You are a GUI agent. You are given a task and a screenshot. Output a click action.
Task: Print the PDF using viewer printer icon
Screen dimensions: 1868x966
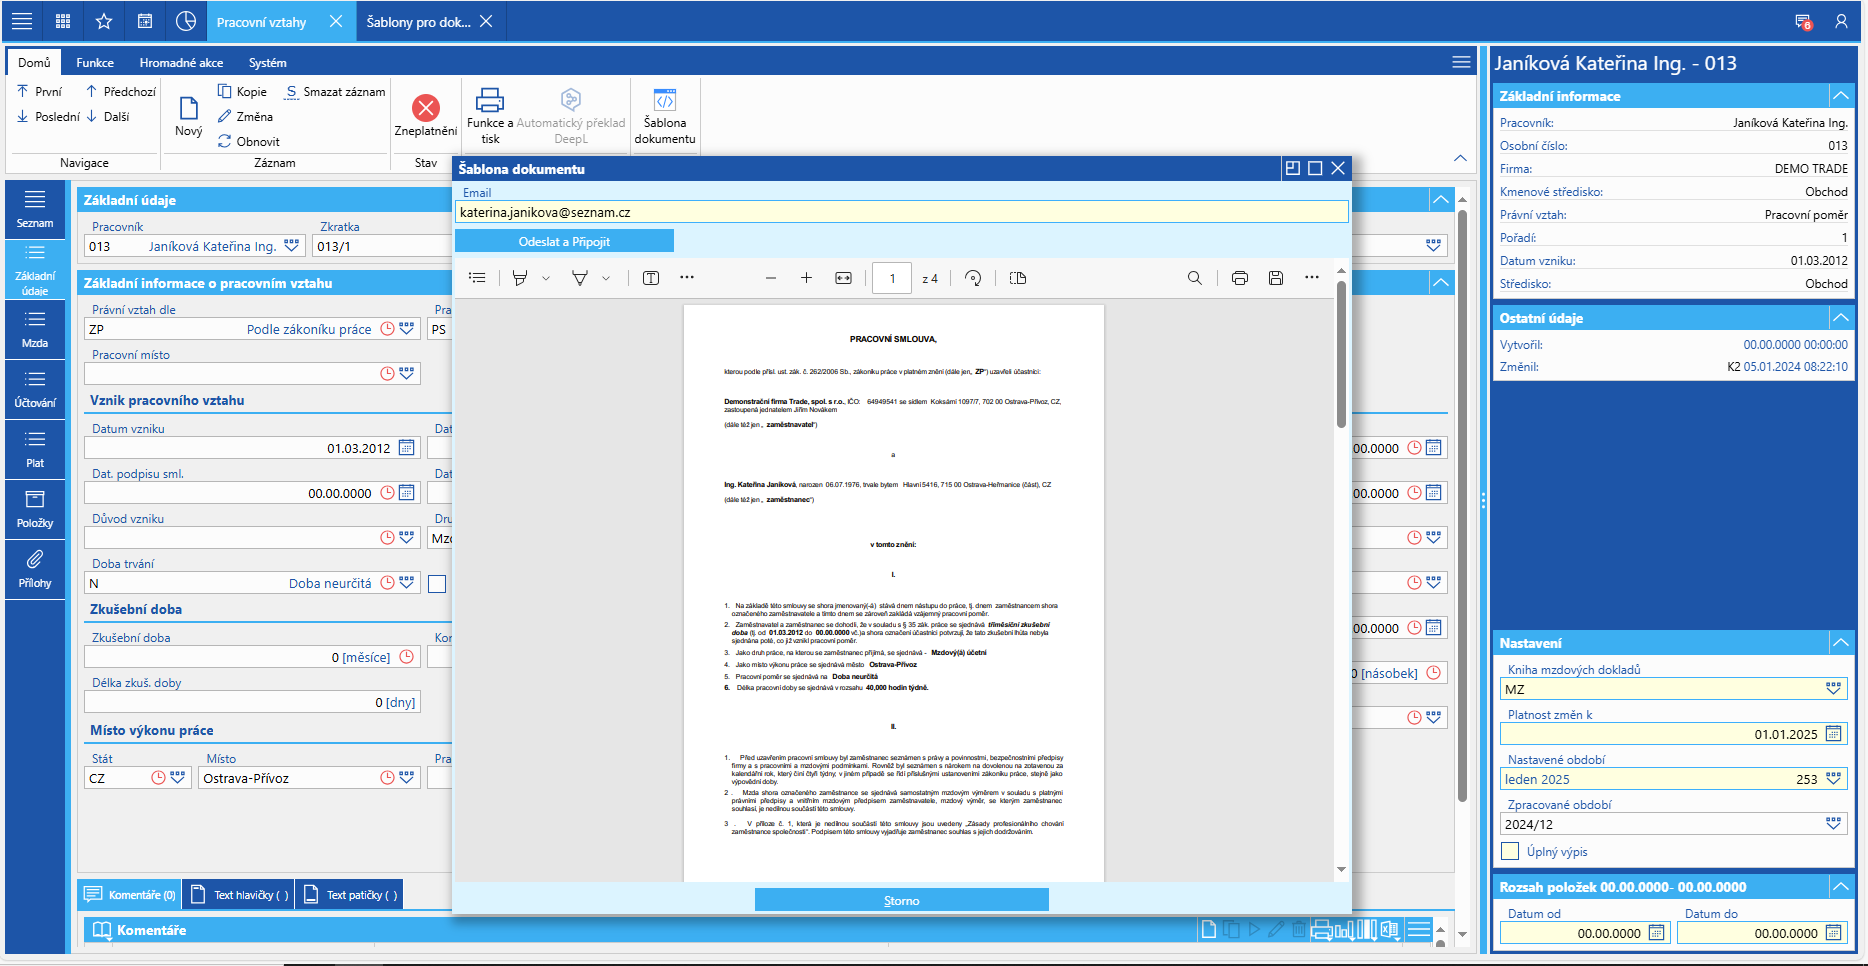click(x=1240, y=278)
